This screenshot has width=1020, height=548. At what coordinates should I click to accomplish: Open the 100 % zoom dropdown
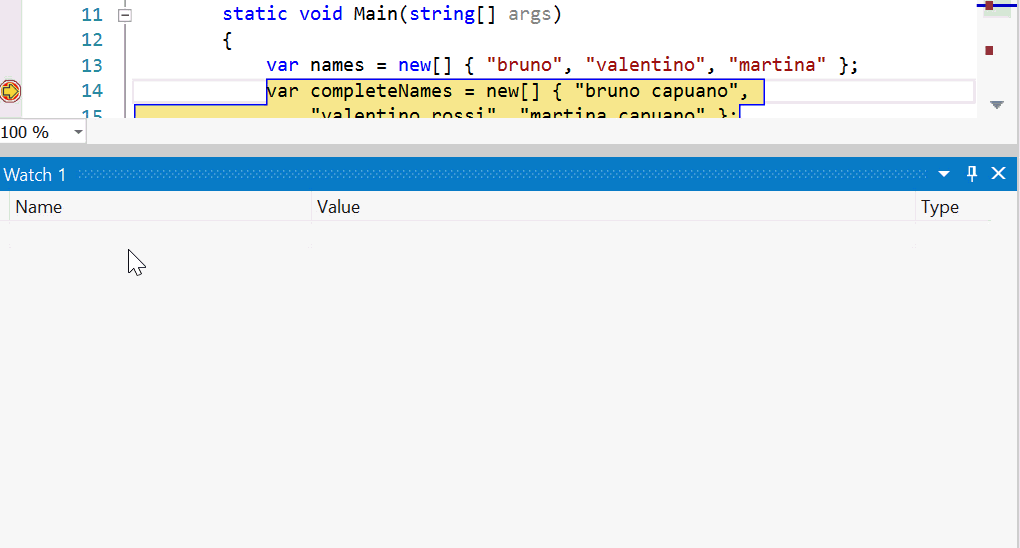78,132
